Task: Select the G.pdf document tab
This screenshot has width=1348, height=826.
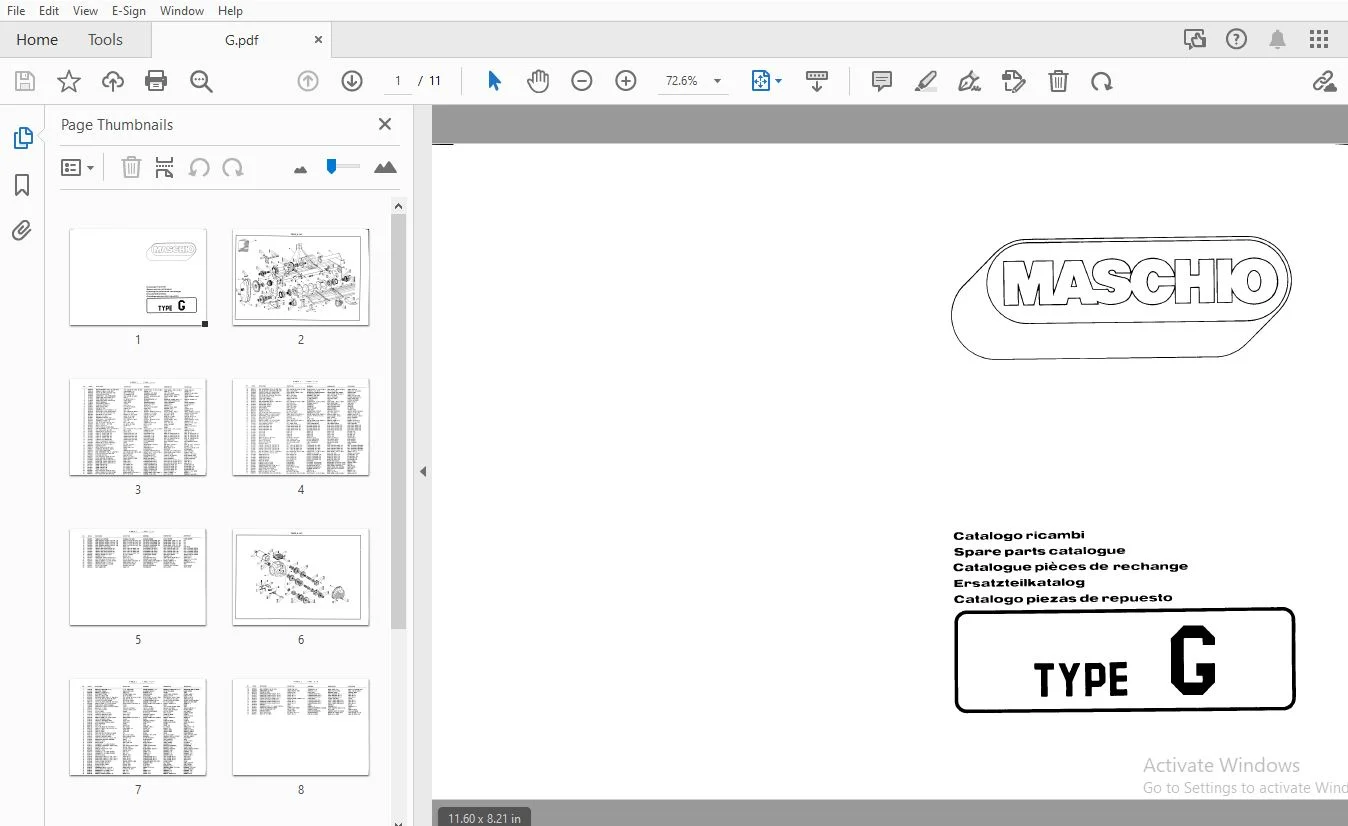Action: (x=241, y=40)
